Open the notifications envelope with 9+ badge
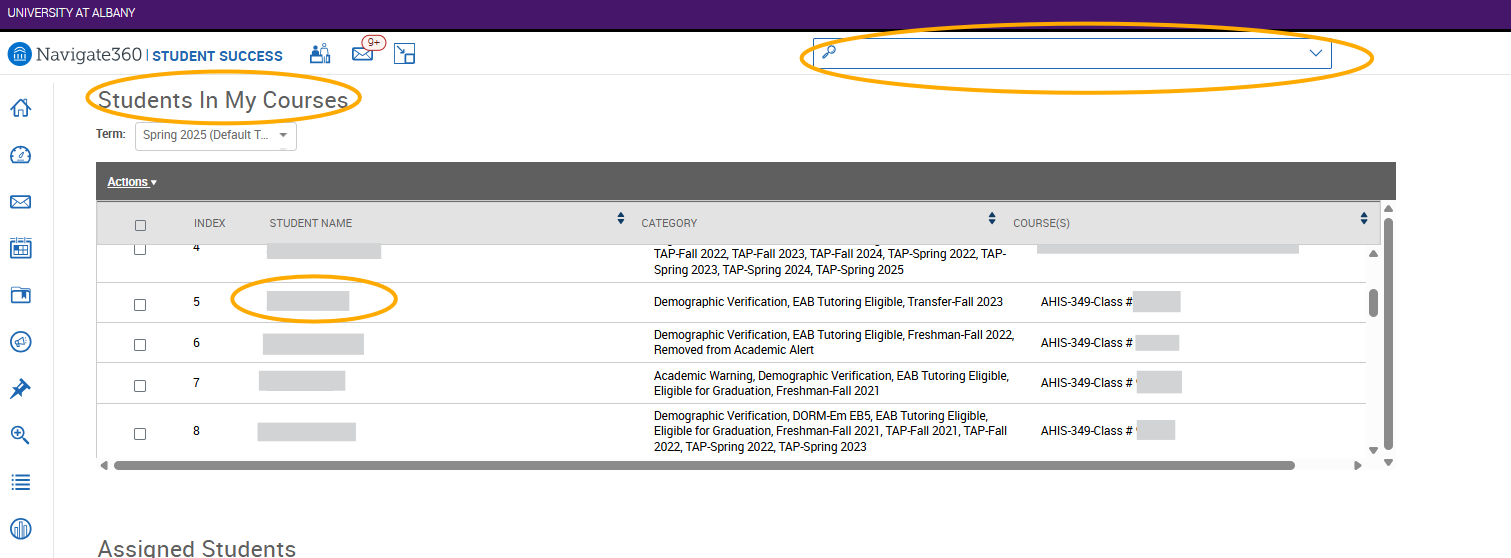Viewport: 1511px width, 558px height. point(363,54)
